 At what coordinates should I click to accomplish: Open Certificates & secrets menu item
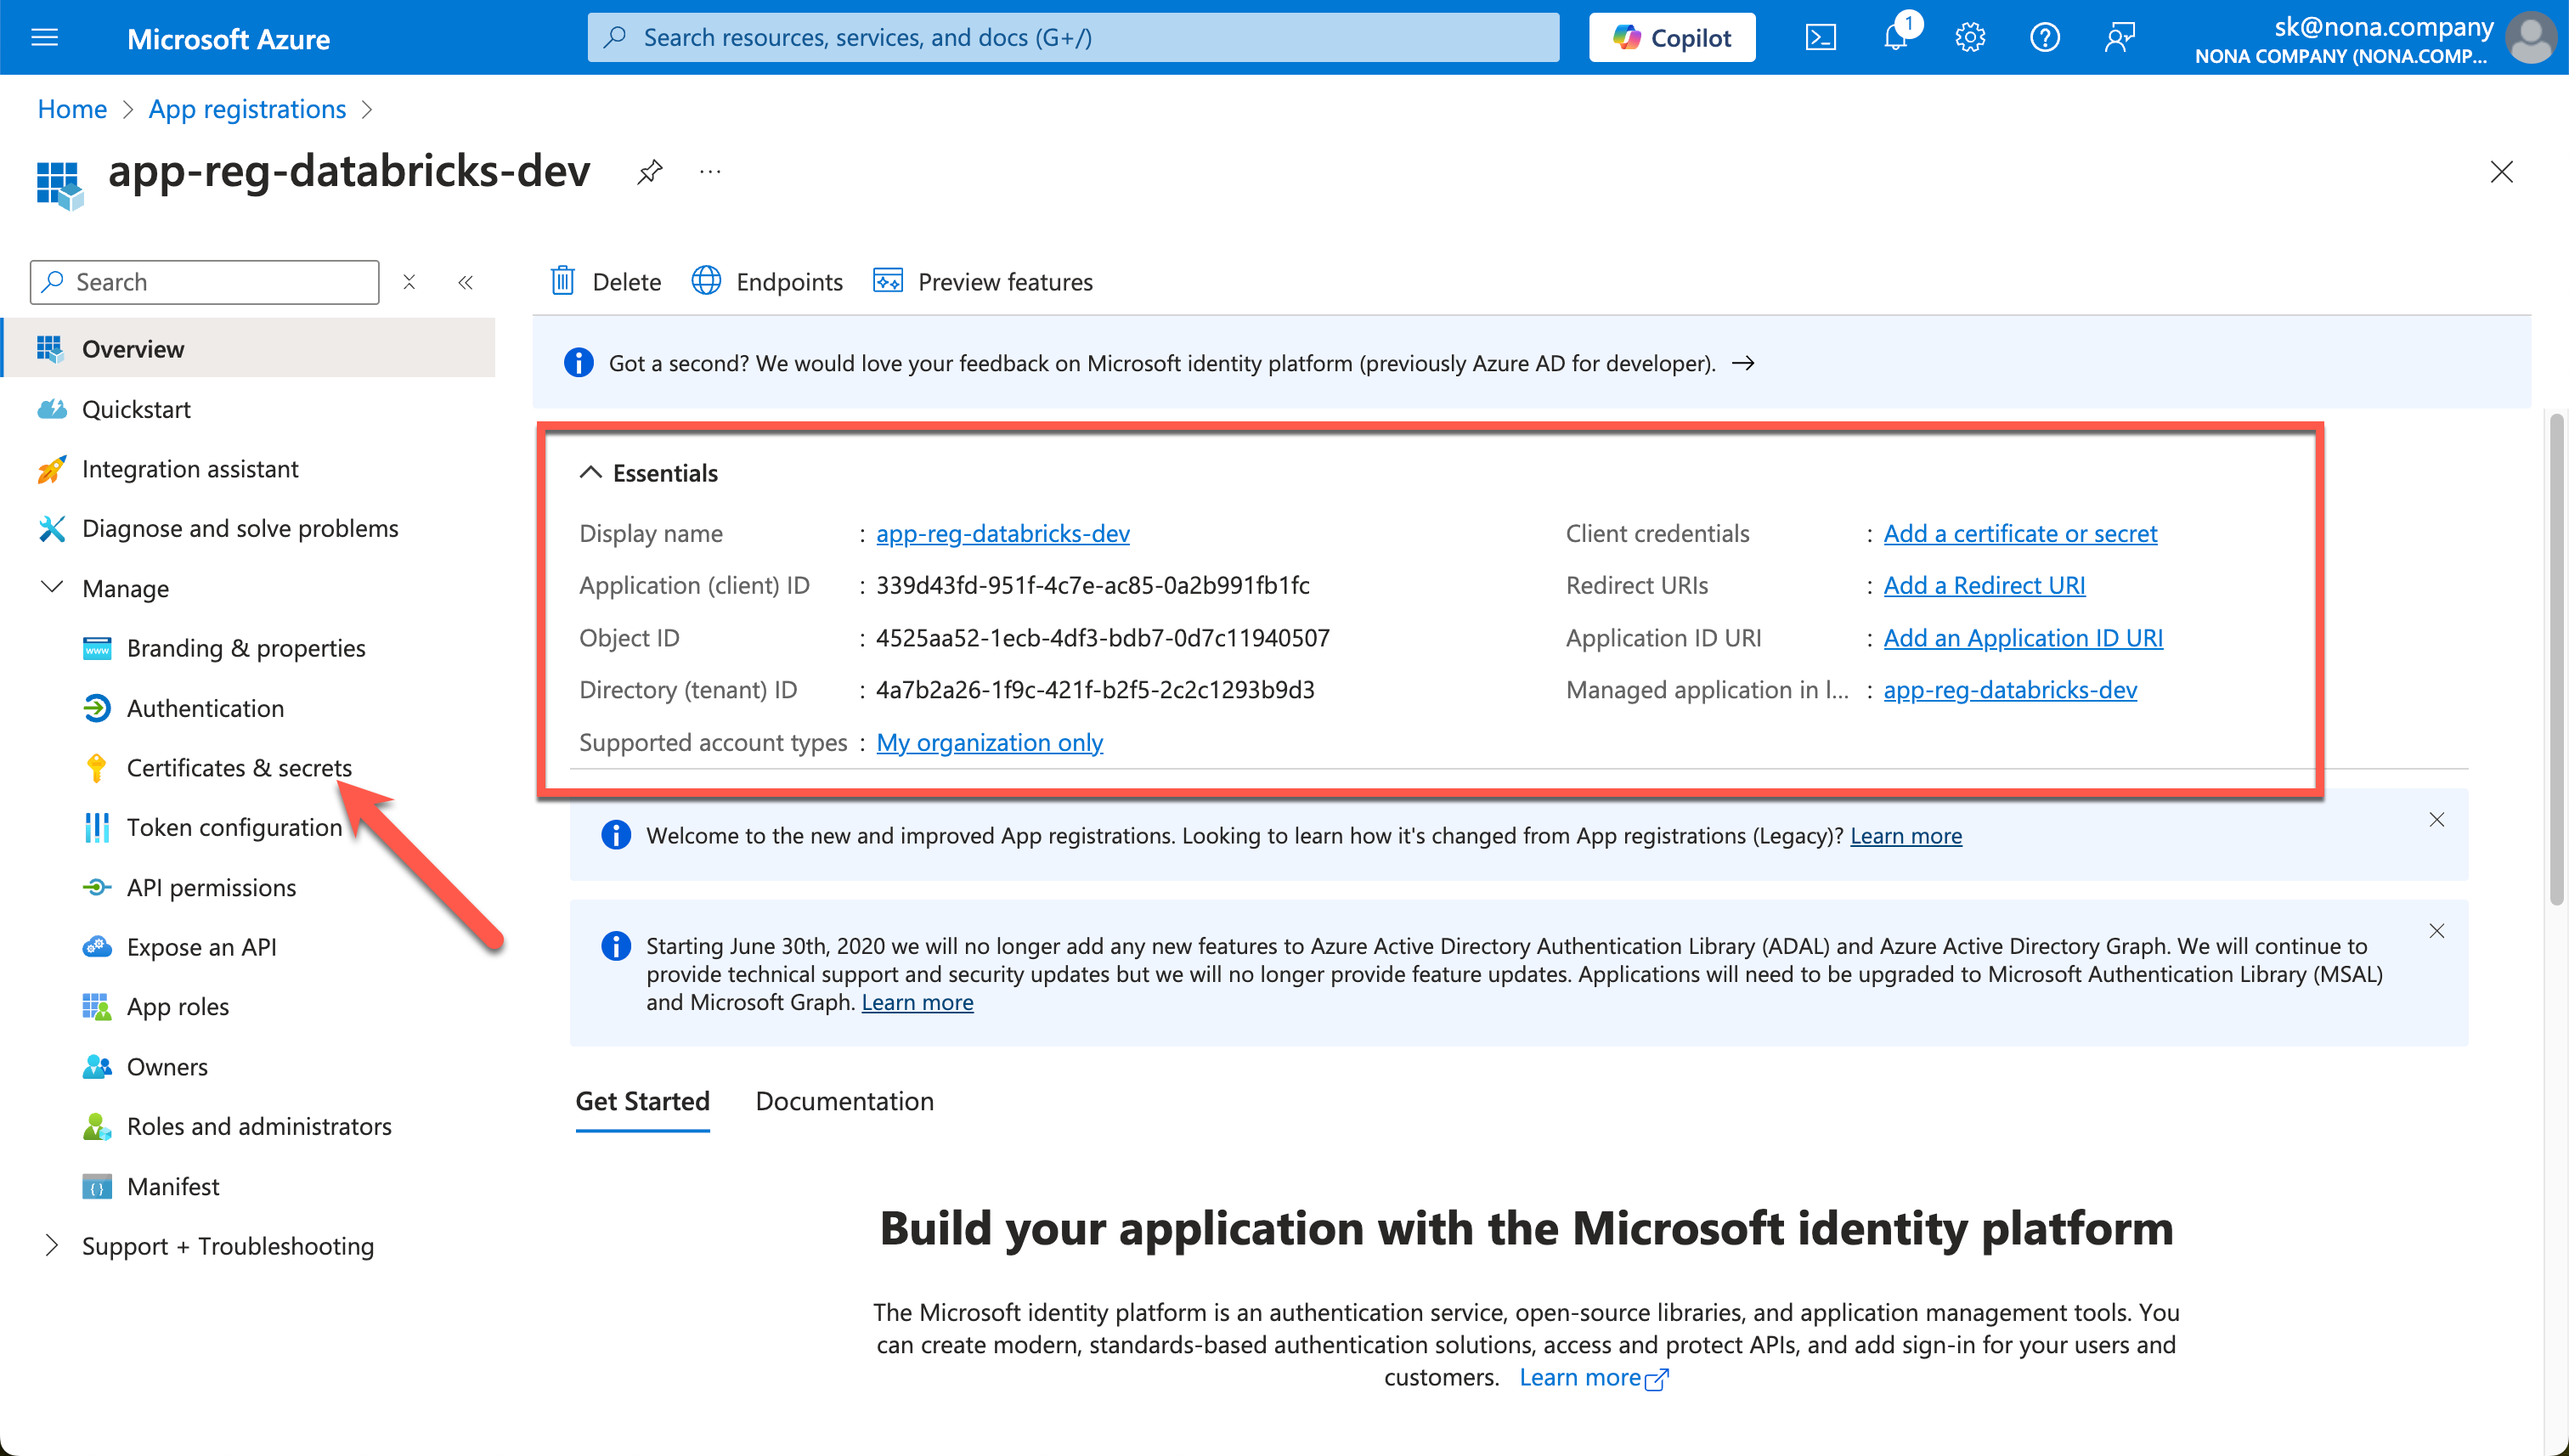coord(239,767)
